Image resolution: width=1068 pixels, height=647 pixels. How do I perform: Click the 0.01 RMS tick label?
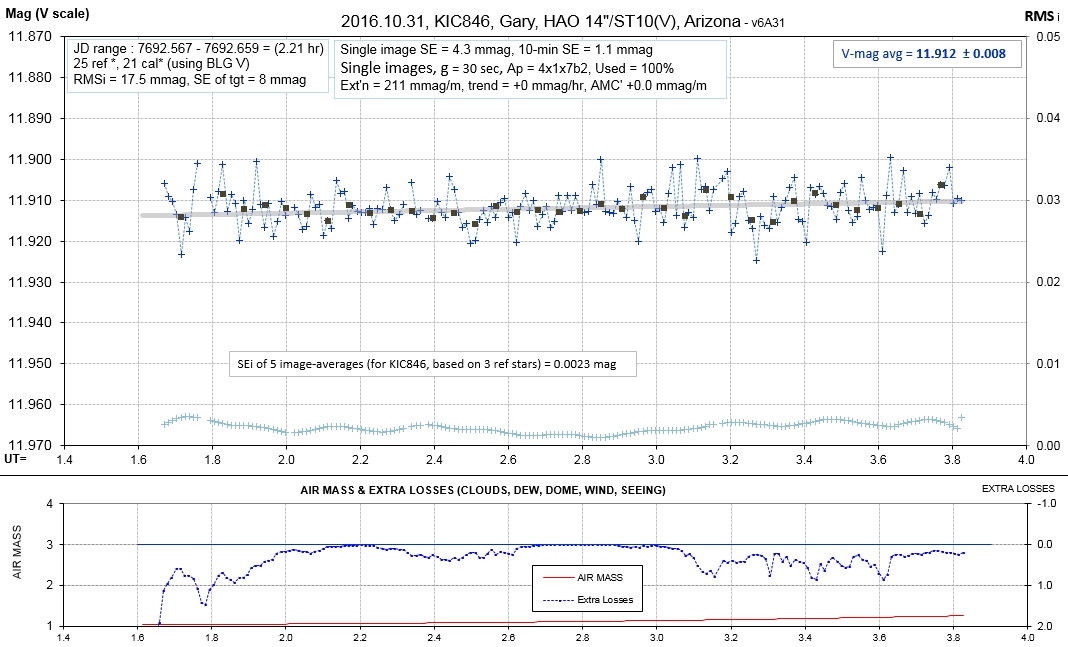(x=1048, y=364)
